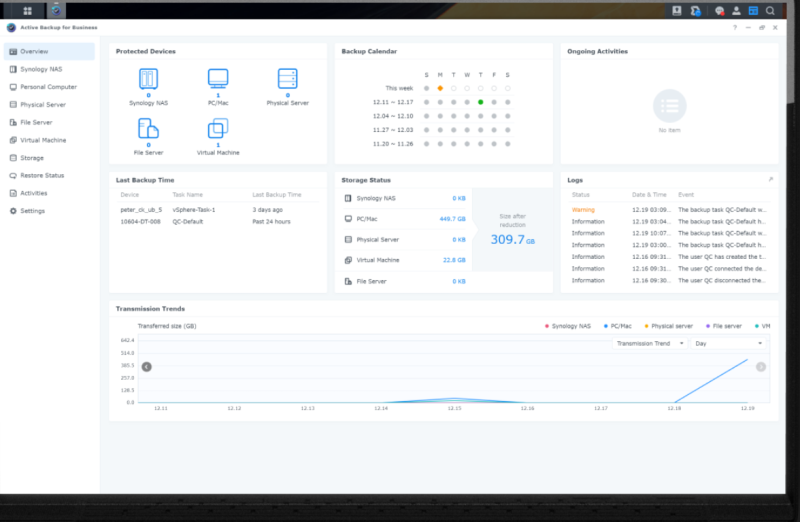The width and height of the screenshot is (800, 522).
Task: Click the Device column header
Action: point(130,195)
